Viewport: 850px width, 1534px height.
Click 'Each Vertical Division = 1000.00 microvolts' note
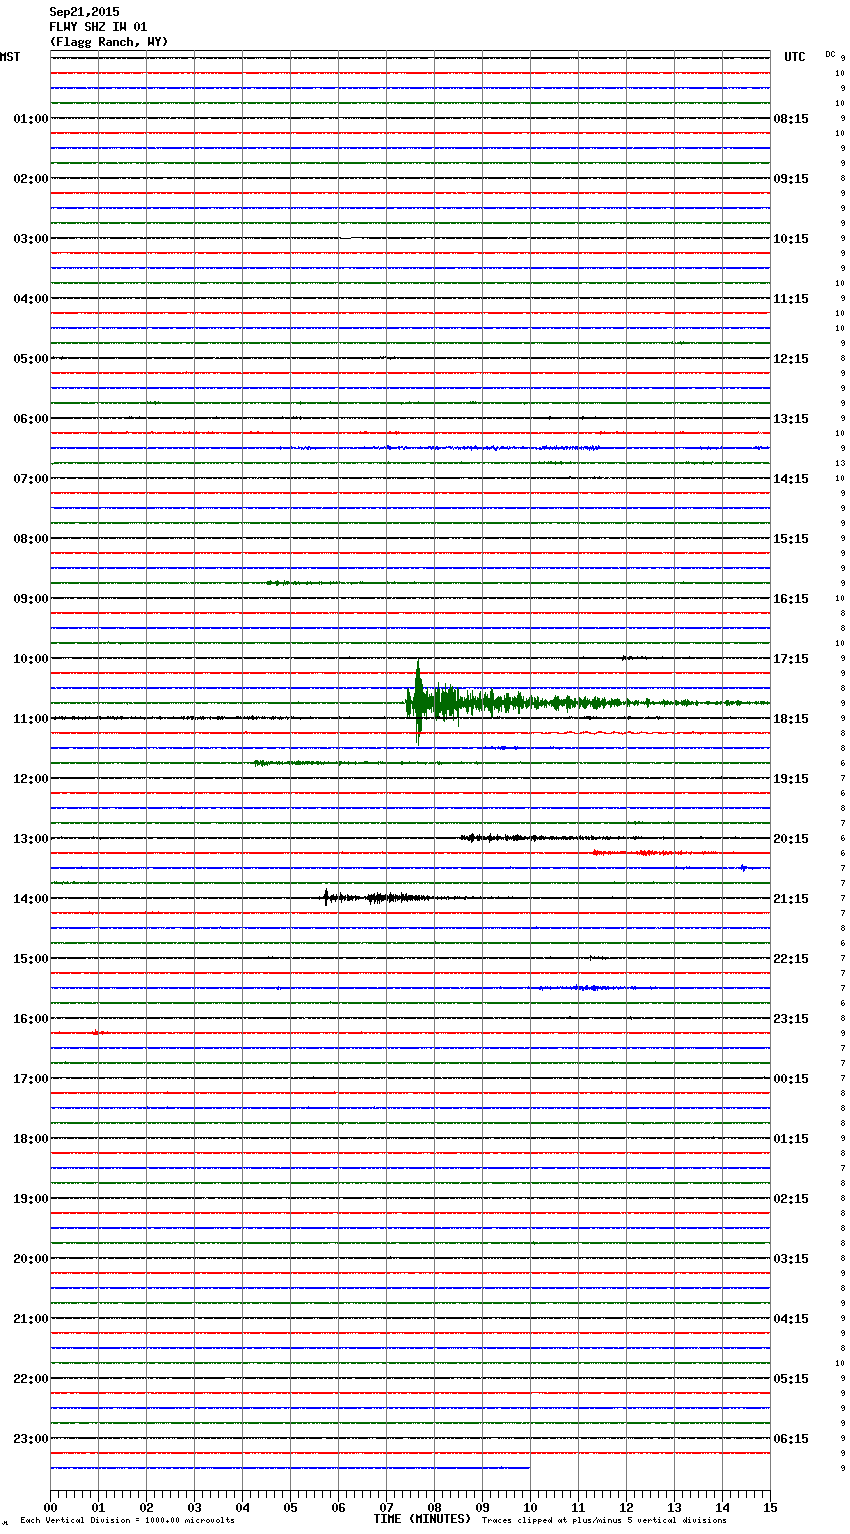click(x=127, y=1521)
